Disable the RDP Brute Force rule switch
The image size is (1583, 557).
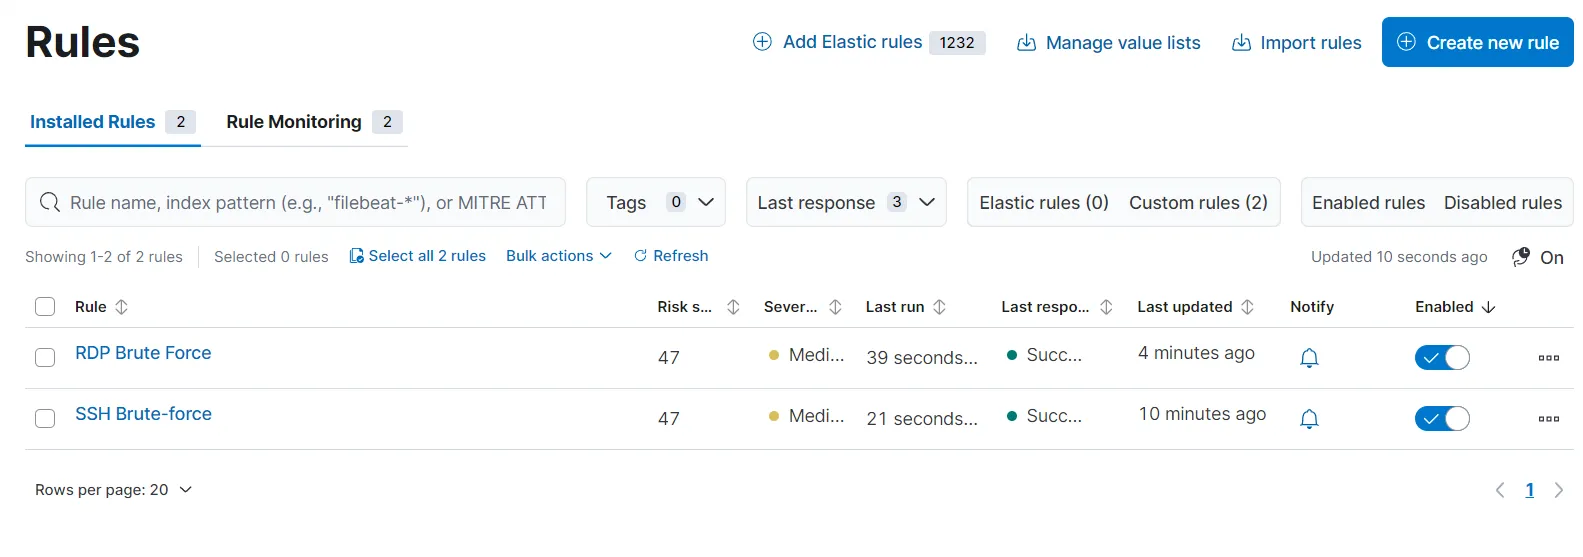(1442, 357)
